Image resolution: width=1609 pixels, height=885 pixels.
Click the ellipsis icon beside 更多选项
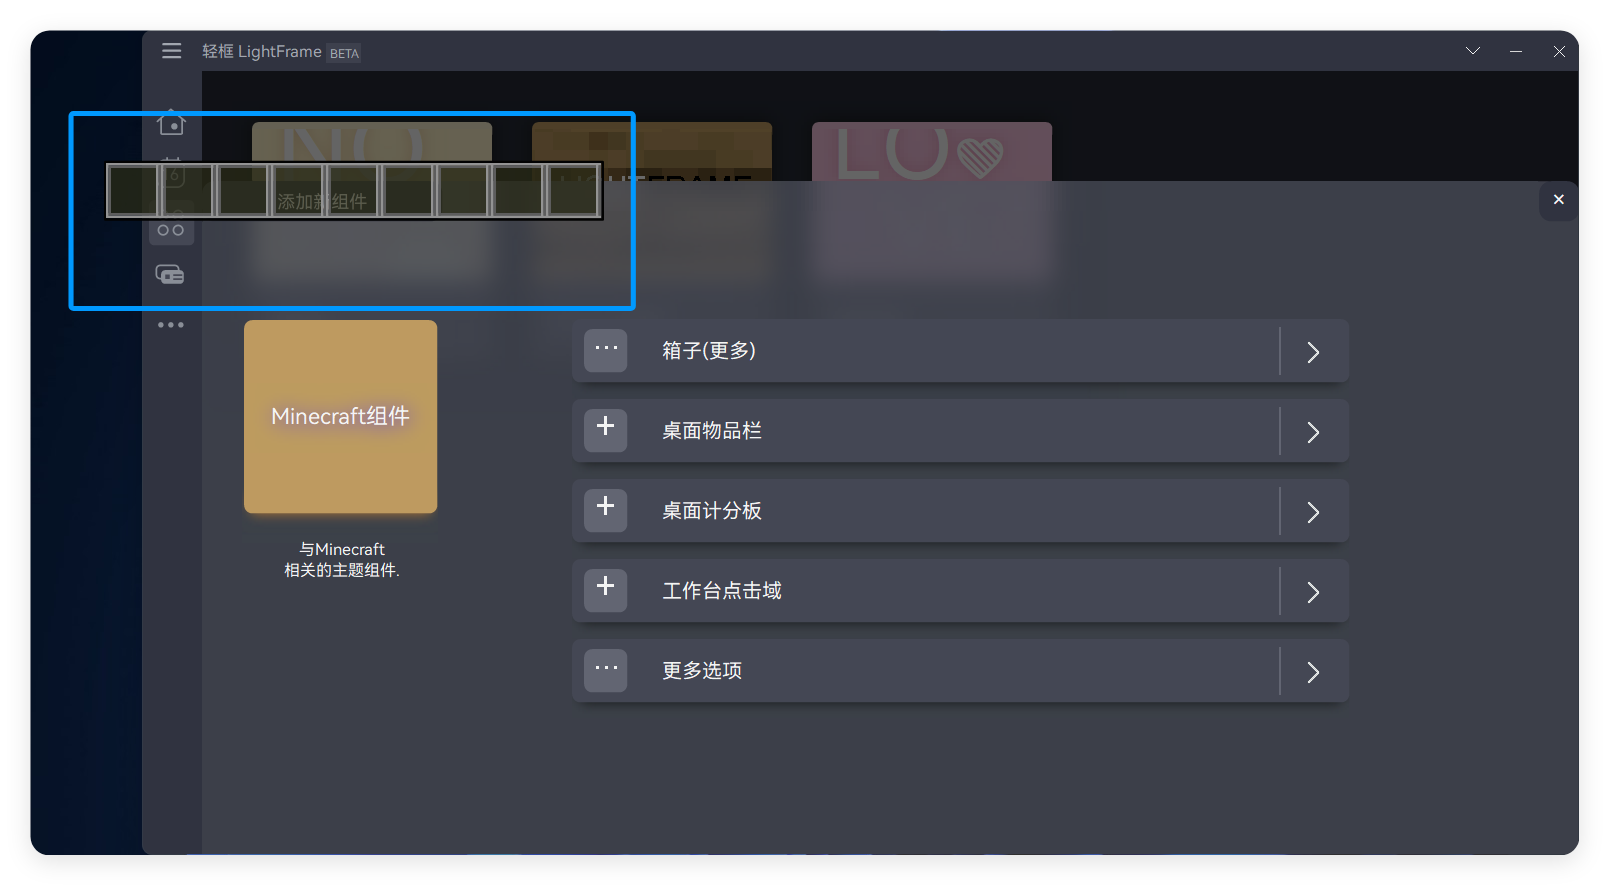[x=606, y=671]
